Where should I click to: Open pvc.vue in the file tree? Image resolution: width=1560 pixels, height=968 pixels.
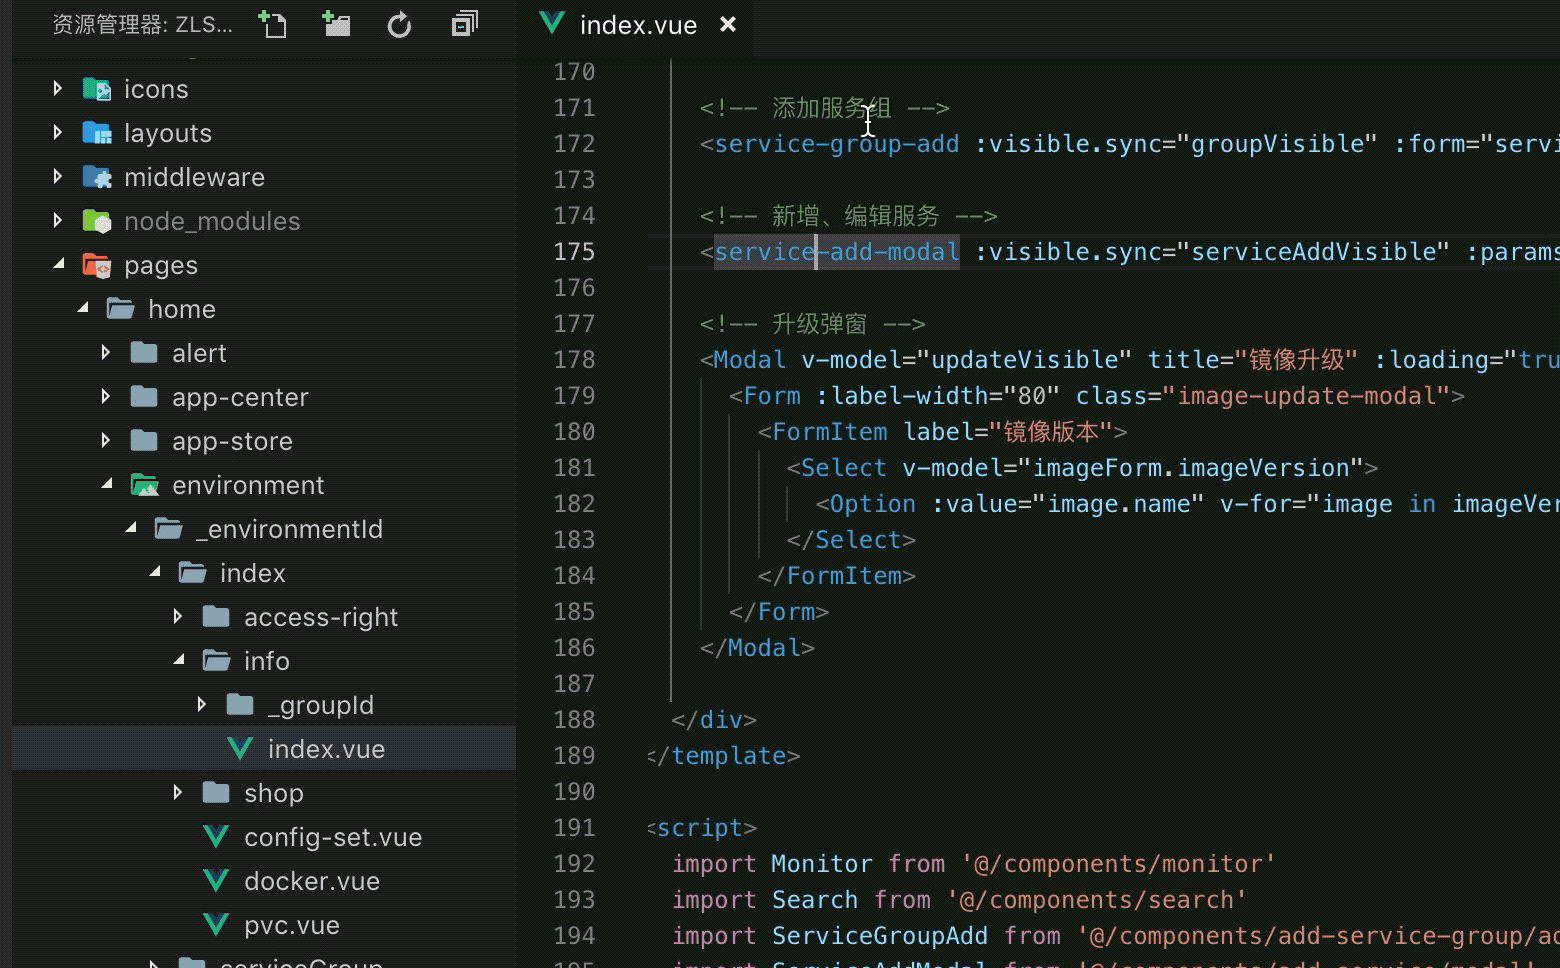coord(291,925)
